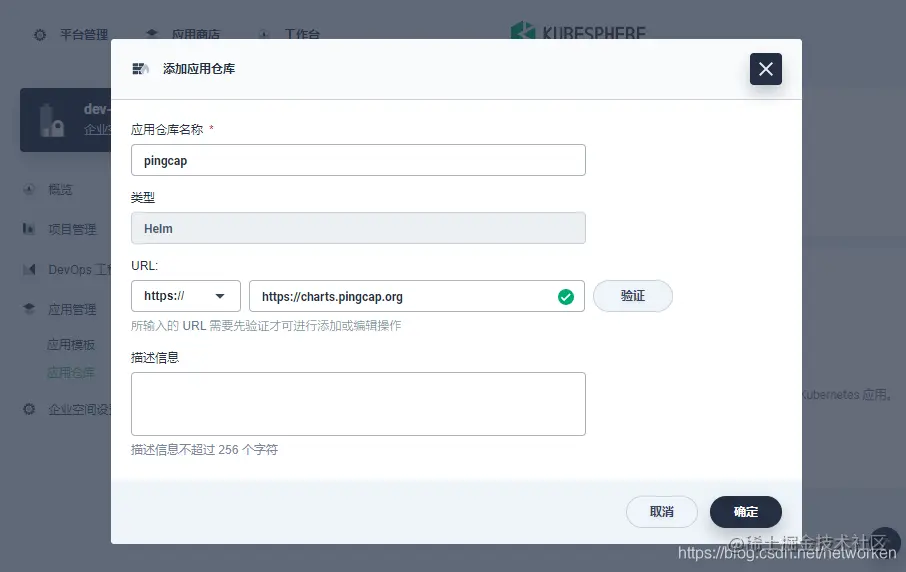The width and height of the screenshot is (906, 572).
Task: Click the DevOps sidebar icon
Action: point(29,269)
